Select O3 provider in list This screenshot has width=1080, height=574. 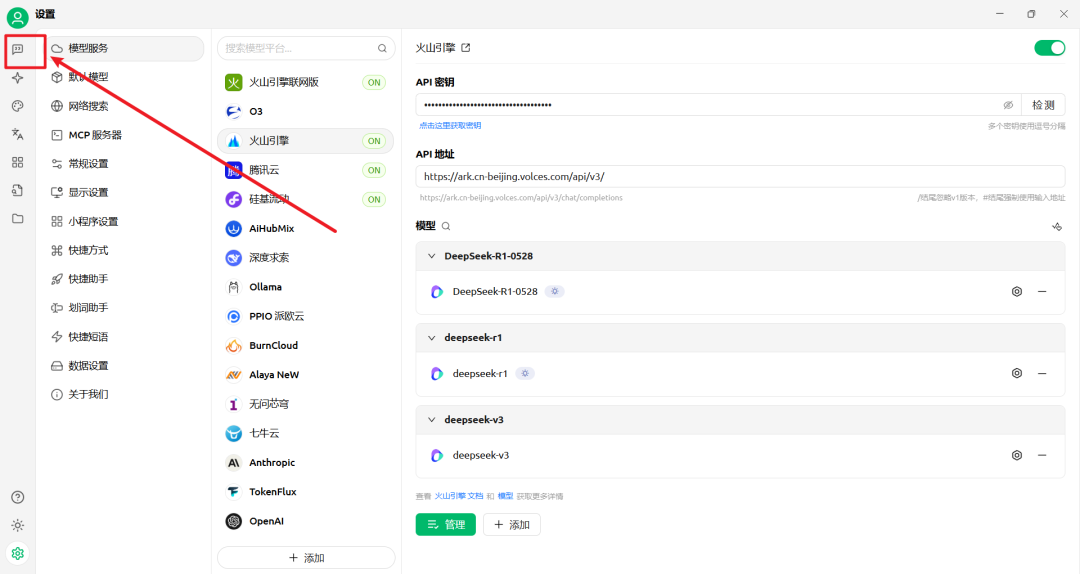tap(306, 111)
